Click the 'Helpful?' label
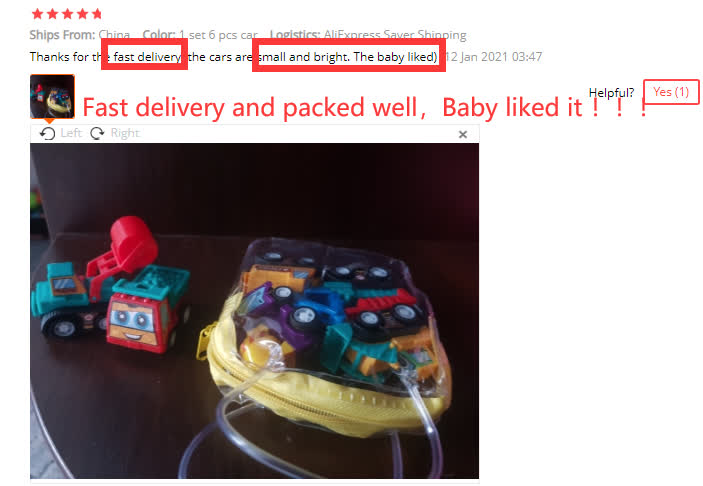The height and width of the screenshot is (486, 703). (611, 93)
